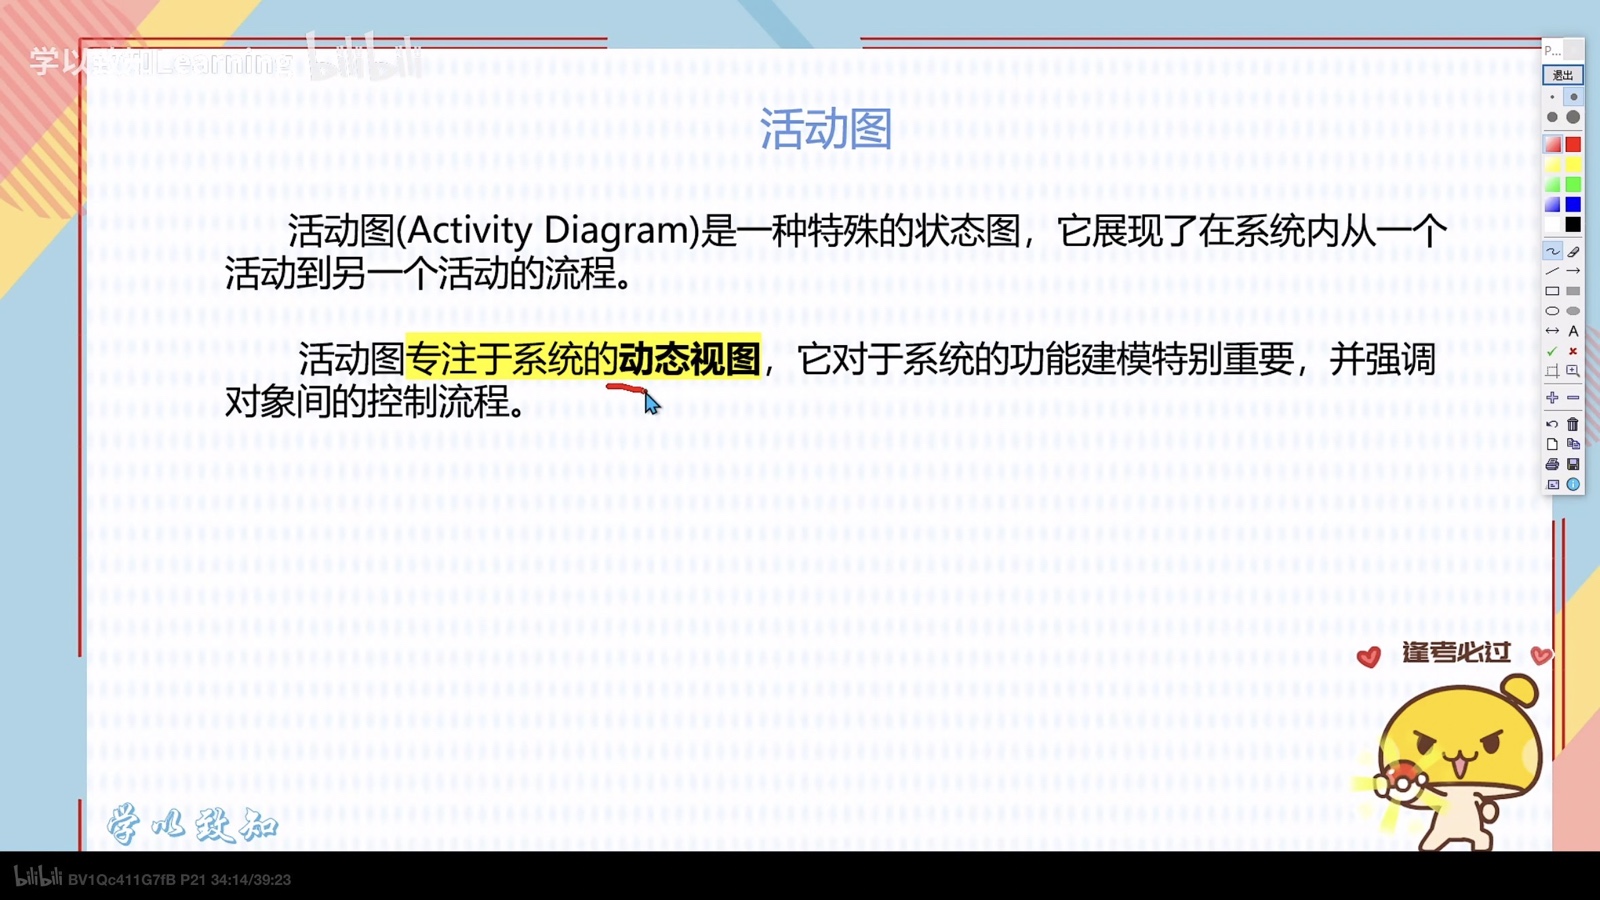Choose the straight line tool

point(1552,271)
